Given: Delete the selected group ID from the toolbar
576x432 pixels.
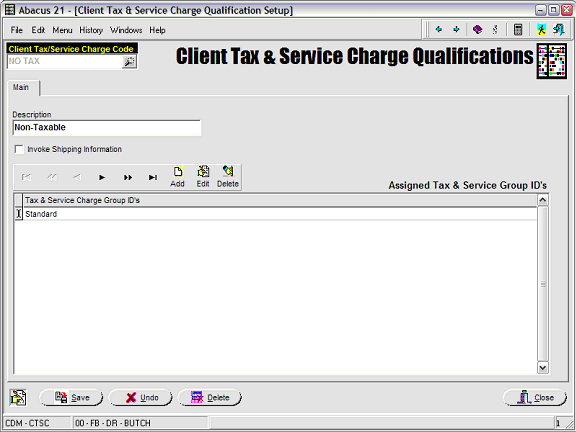Looking at the screenshot, I should [x=228, y=177].
